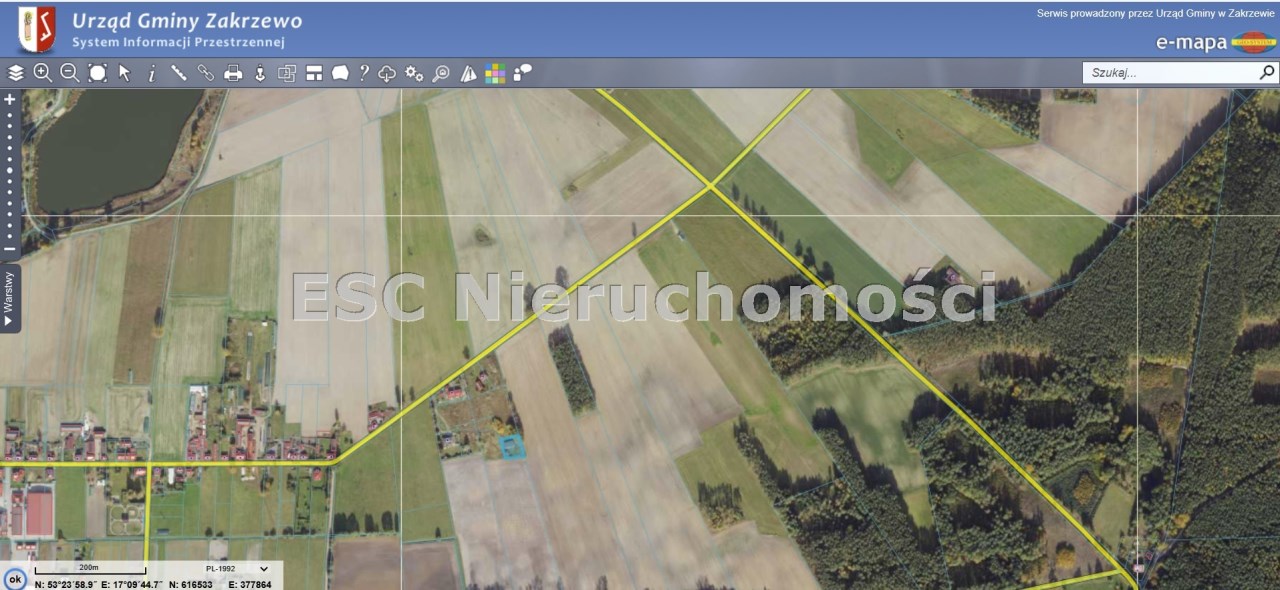This screenshot has width=1280, height=590.
Task: Open the layers stack icon in toolbar
Action: pos(16,73)
